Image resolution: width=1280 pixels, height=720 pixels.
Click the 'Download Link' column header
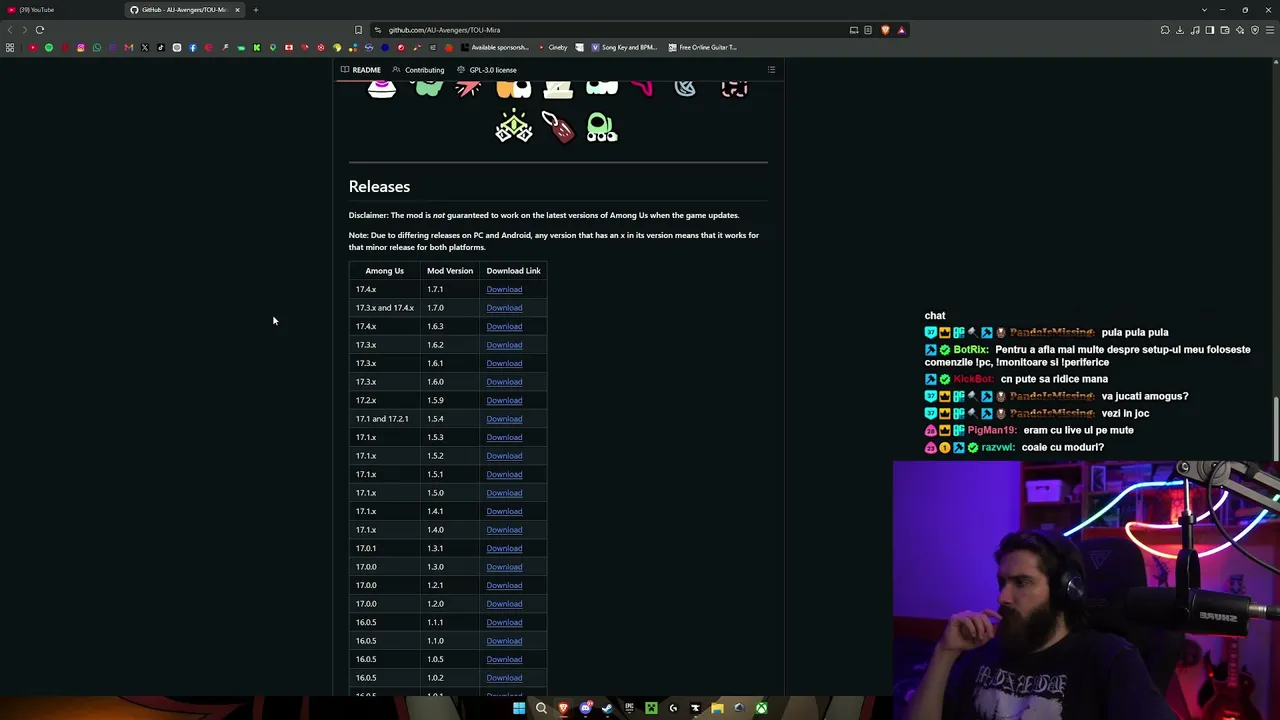tap(513, 271)
